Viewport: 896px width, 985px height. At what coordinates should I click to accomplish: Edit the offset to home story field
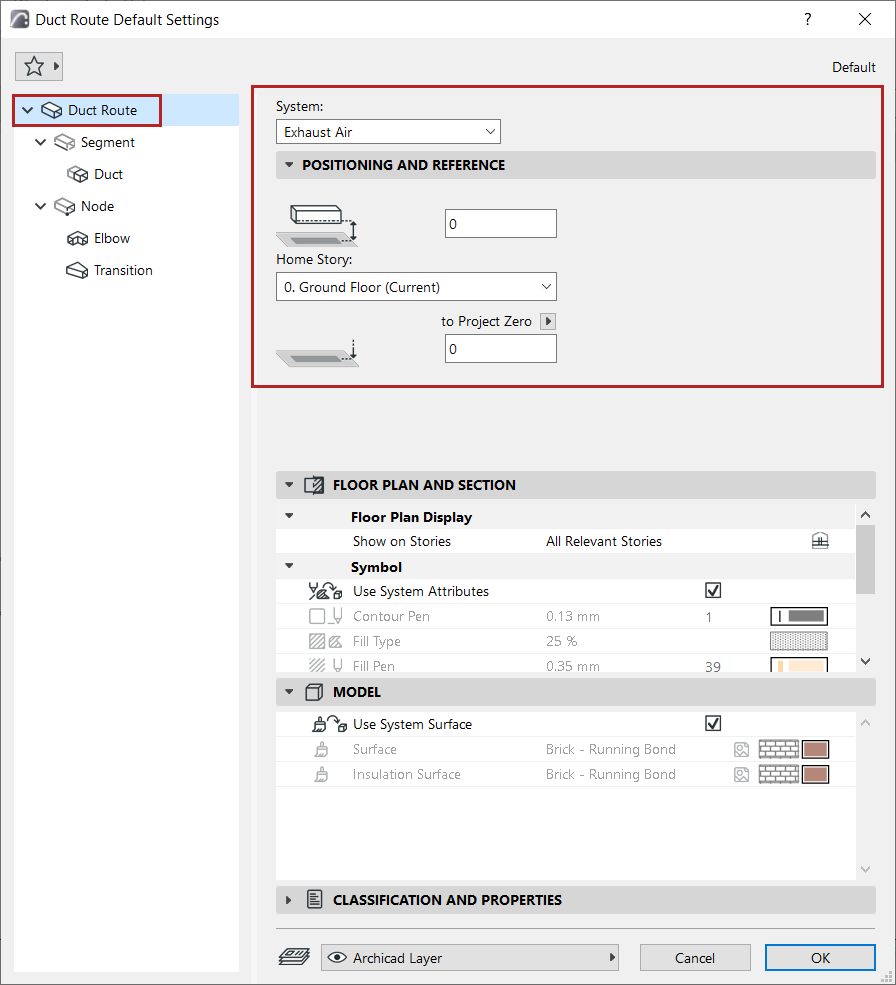[500, 224]
